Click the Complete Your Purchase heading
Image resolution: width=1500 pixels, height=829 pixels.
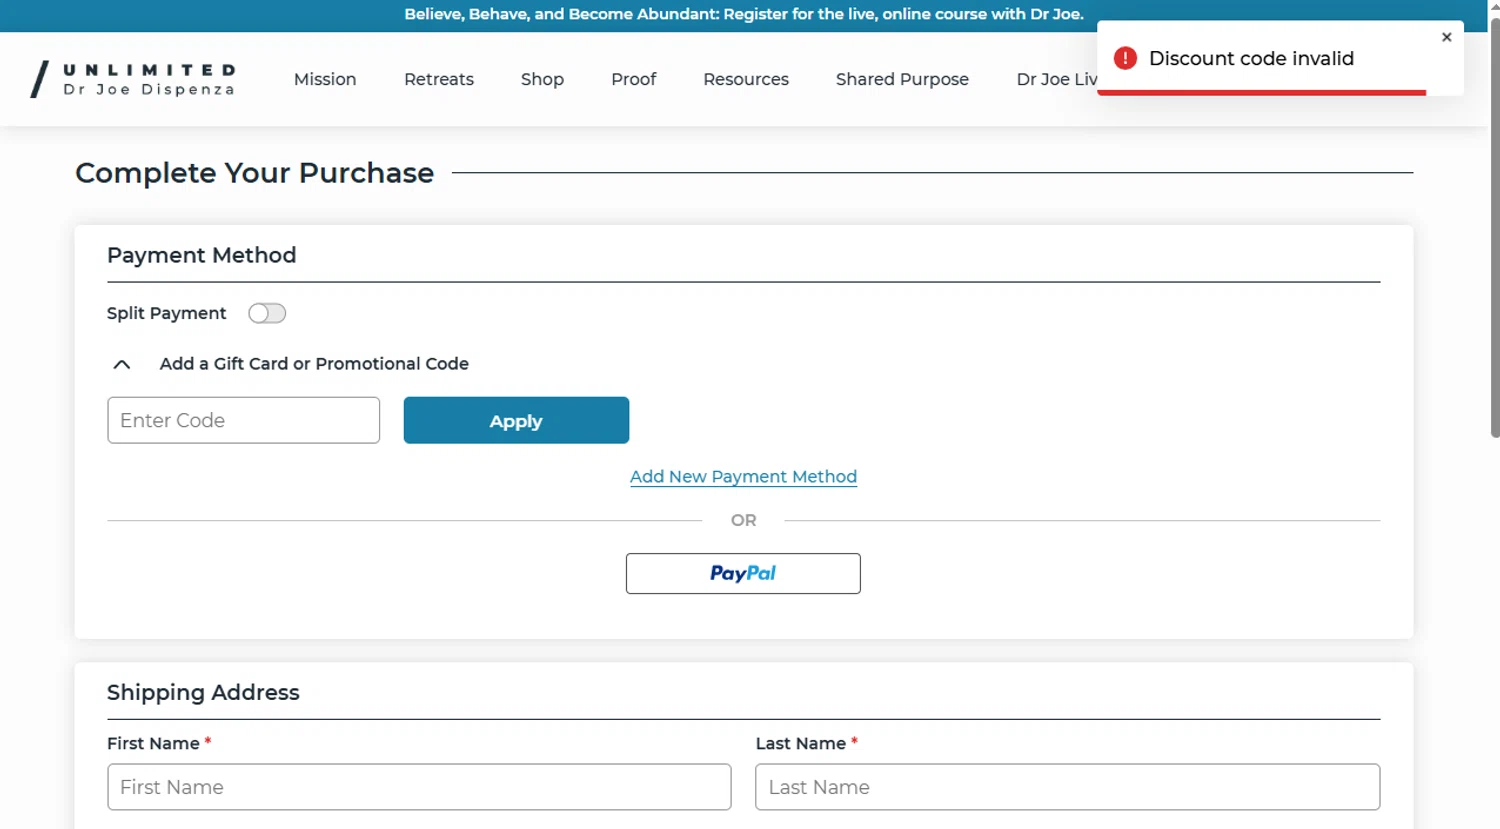pos(254,173)
